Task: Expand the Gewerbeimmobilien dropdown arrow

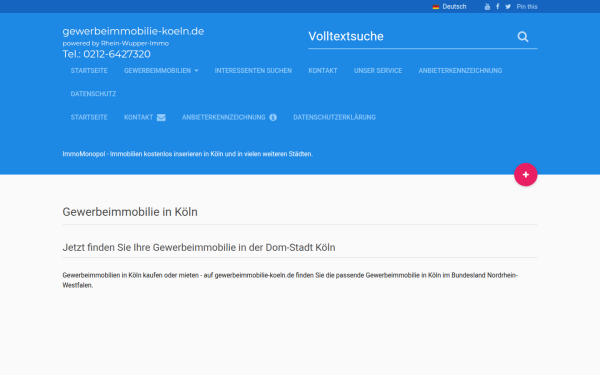Action: tap(196, 71)
